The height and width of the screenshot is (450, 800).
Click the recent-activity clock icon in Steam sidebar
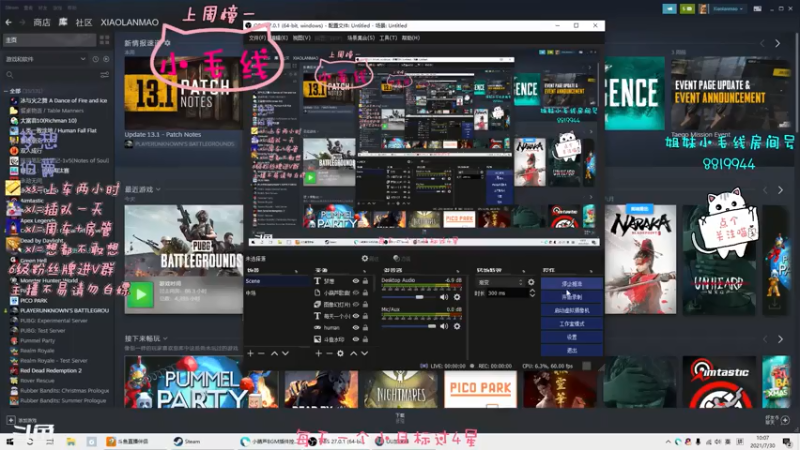95,59
